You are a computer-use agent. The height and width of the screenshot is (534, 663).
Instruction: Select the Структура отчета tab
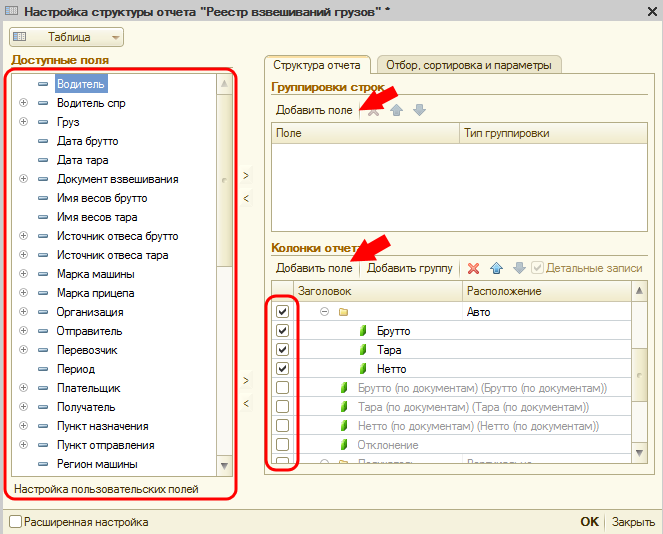[318, 65]
